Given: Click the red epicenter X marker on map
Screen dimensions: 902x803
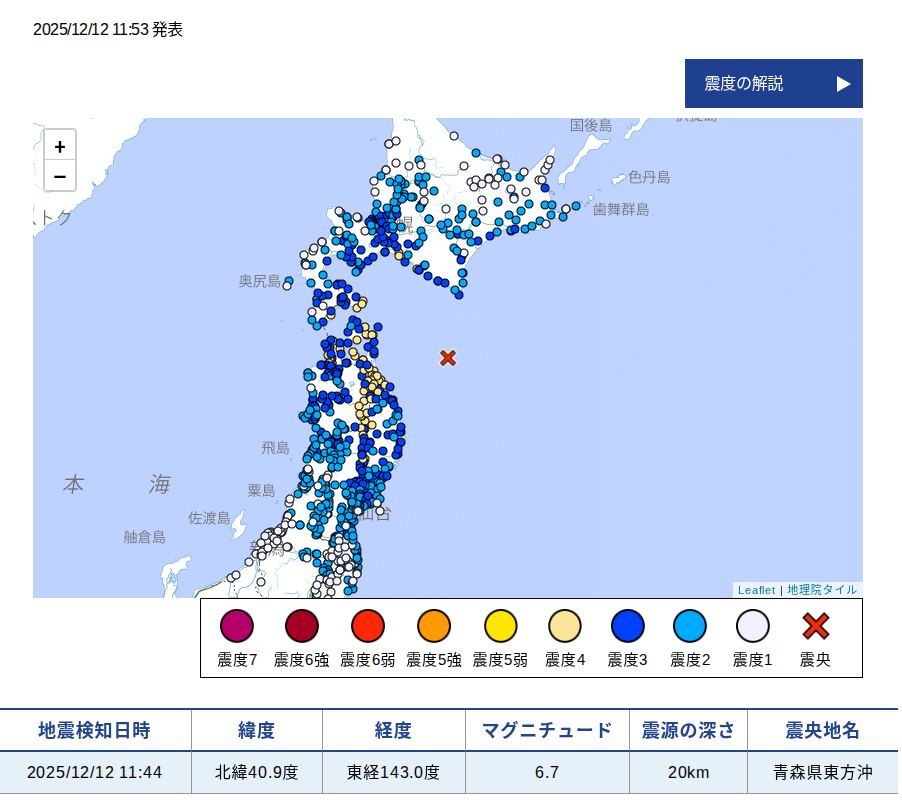Looking at the screenshot, I should pyautogui.click(x=447, y=358).
